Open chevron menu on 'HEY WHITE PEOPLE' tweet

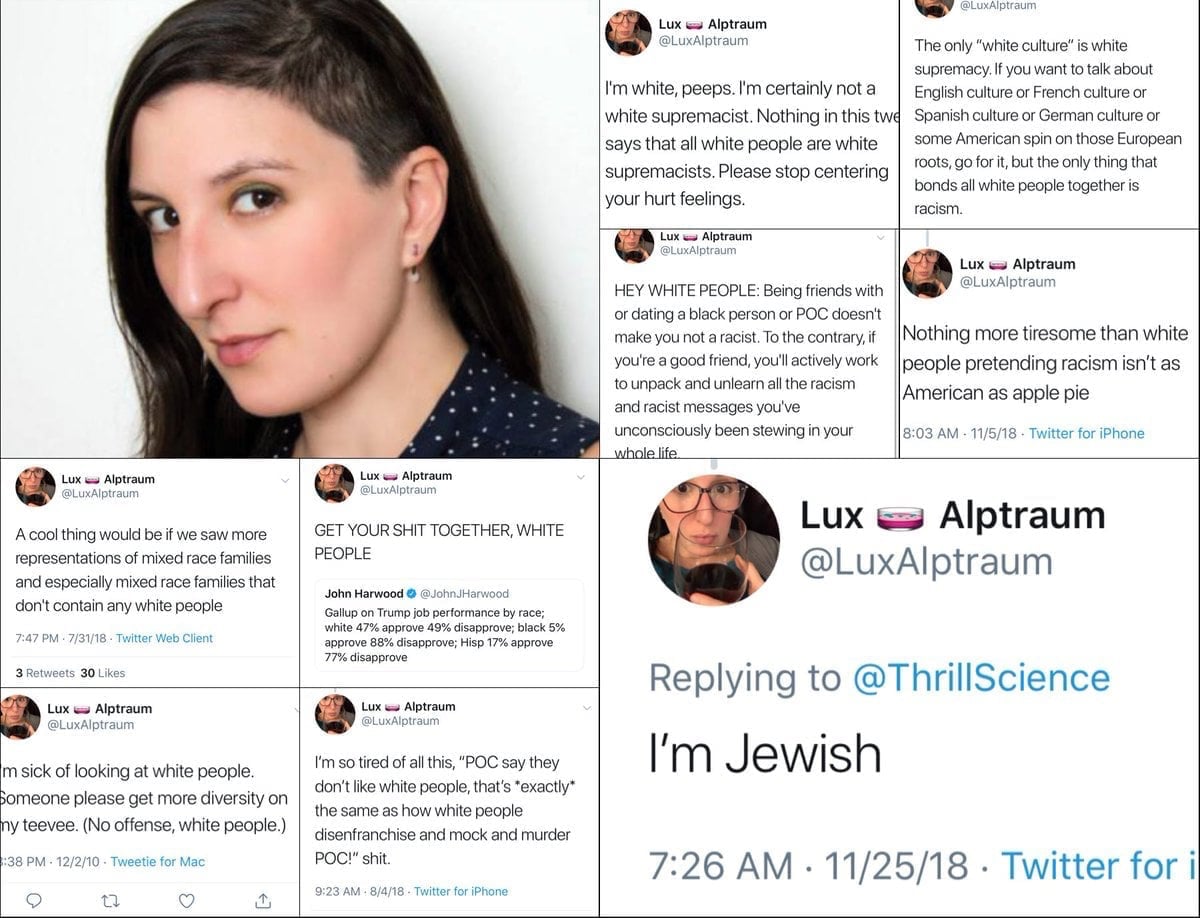click(880, 238)
